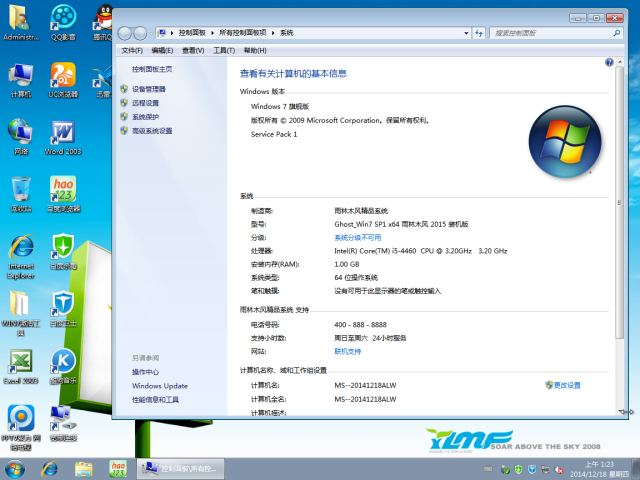Open the Administrator folder desktop icon
Viewport: 640px width, 480px height.
(x=20, y=22)
